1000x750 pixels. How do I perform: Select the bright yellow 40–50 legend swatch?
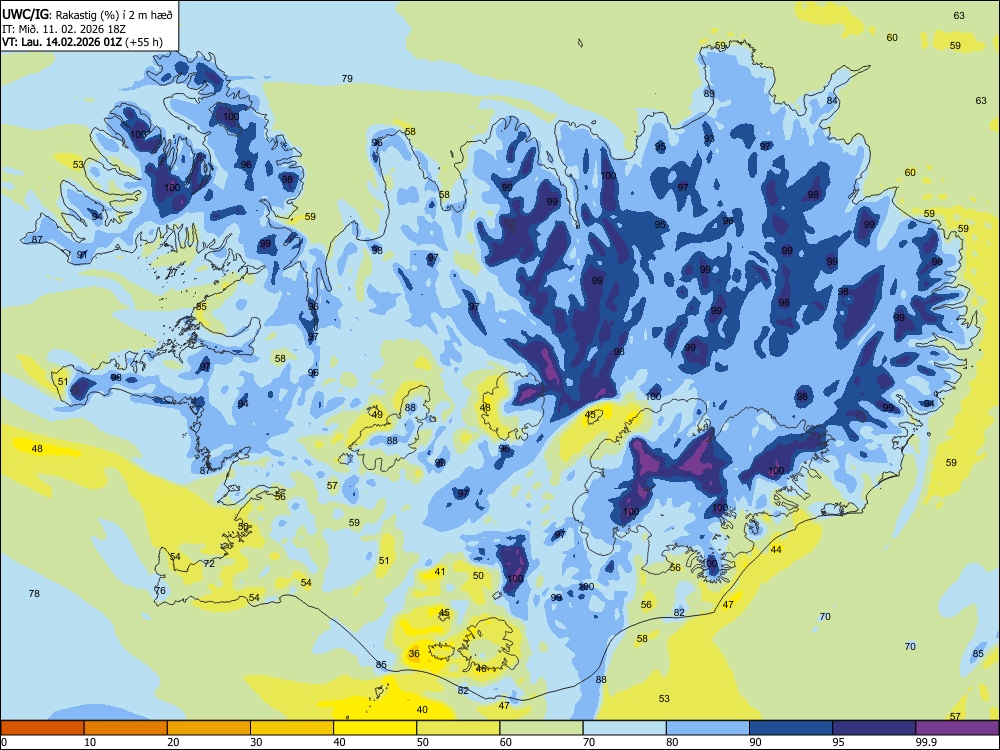tap(375, 728)
